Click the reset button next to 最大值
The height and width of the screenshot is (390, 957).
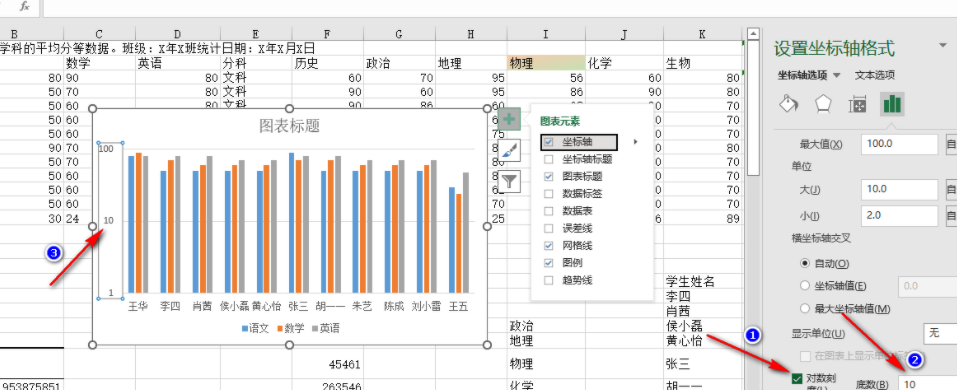click(951, 144)
